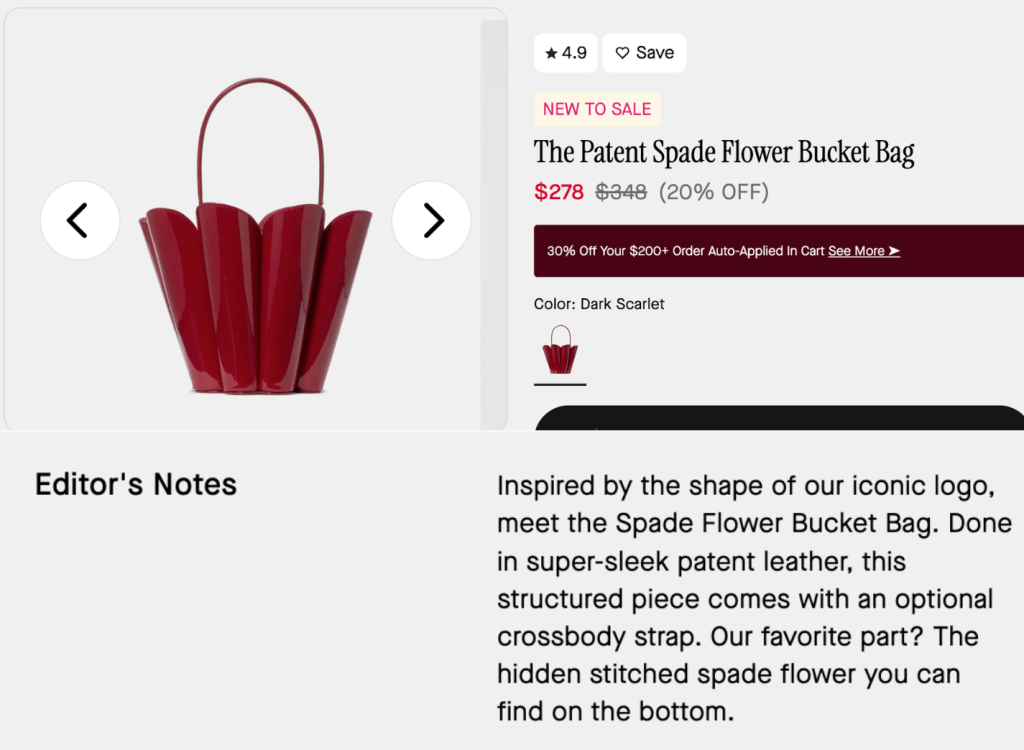
Task: Click the NEW TO SALE badge
Action: tap(597, 109)
